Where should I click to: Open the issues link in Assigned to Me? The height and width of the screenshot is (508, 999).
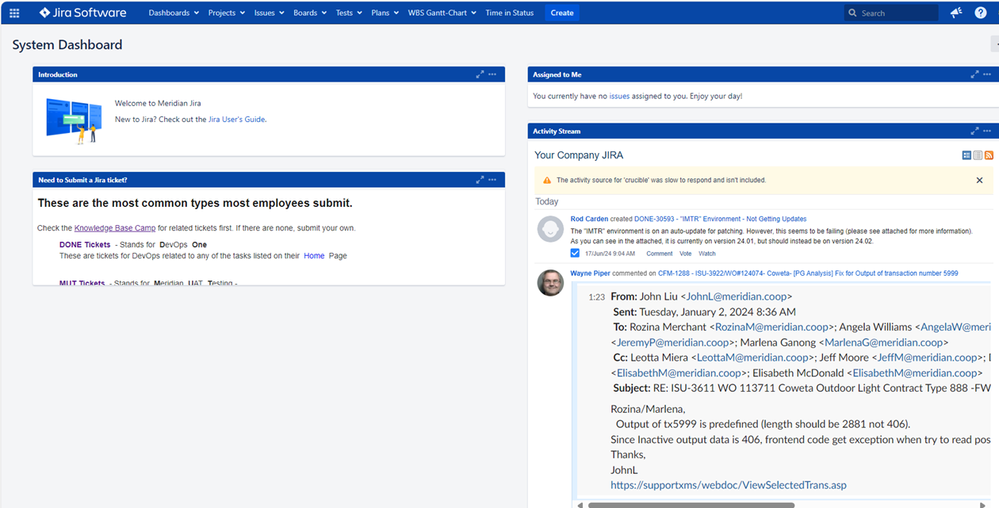(x=619, y=96)
